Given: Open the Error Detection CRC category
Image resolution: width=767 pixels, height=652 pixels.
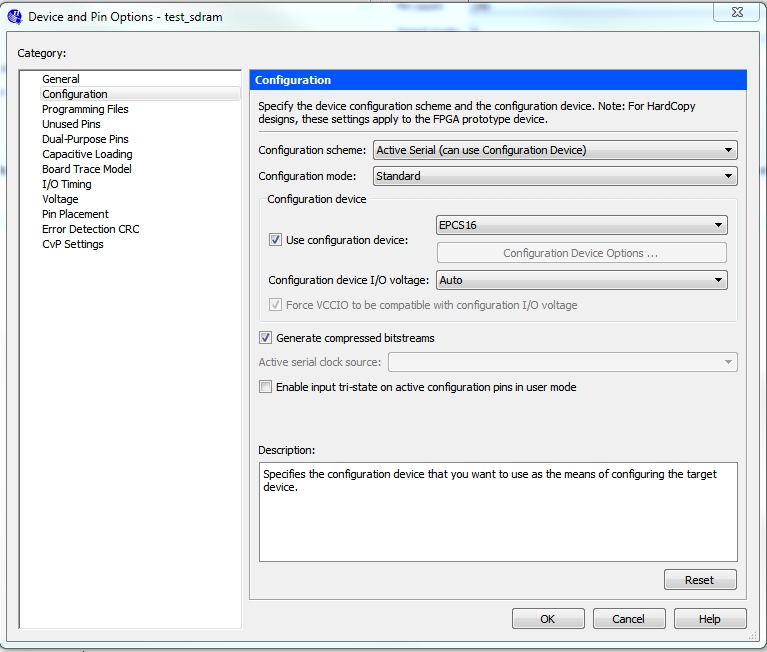Looking at the screenshot, I should [90, 229].
